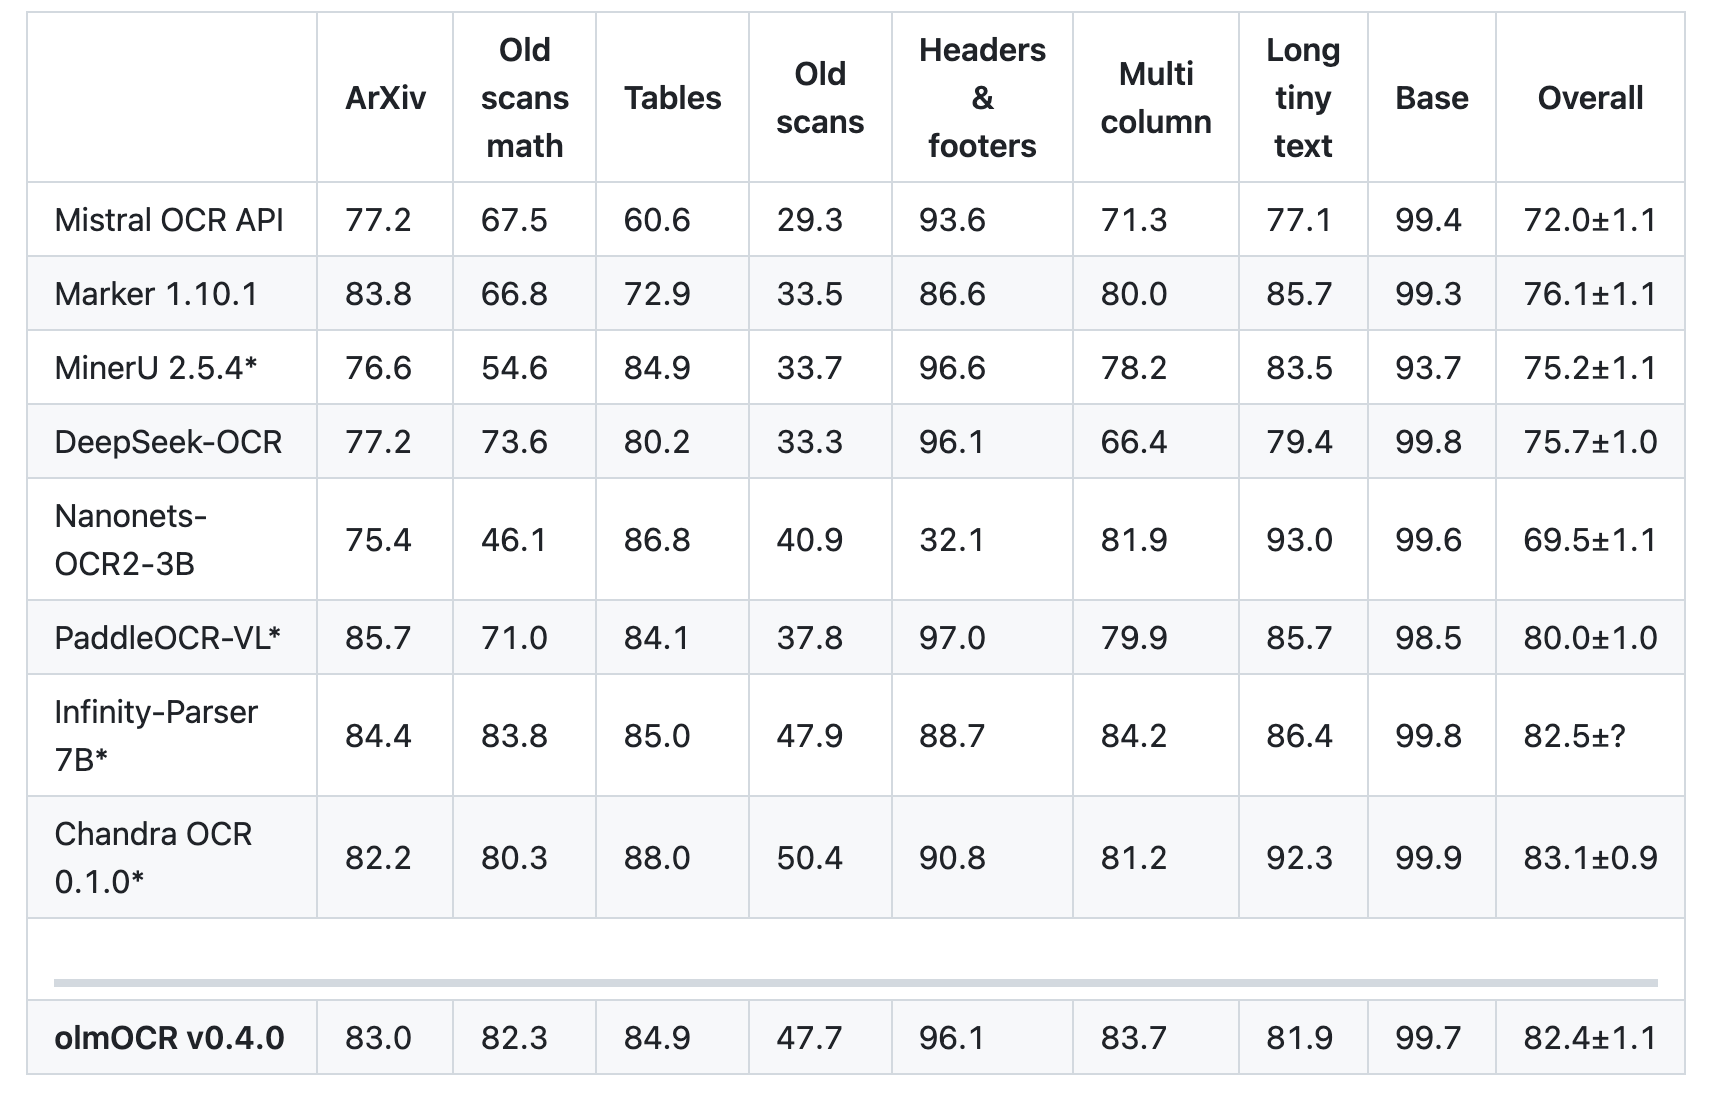Click the Overall column header
Viewport: 1714px width, 1094px height.
1590,98
